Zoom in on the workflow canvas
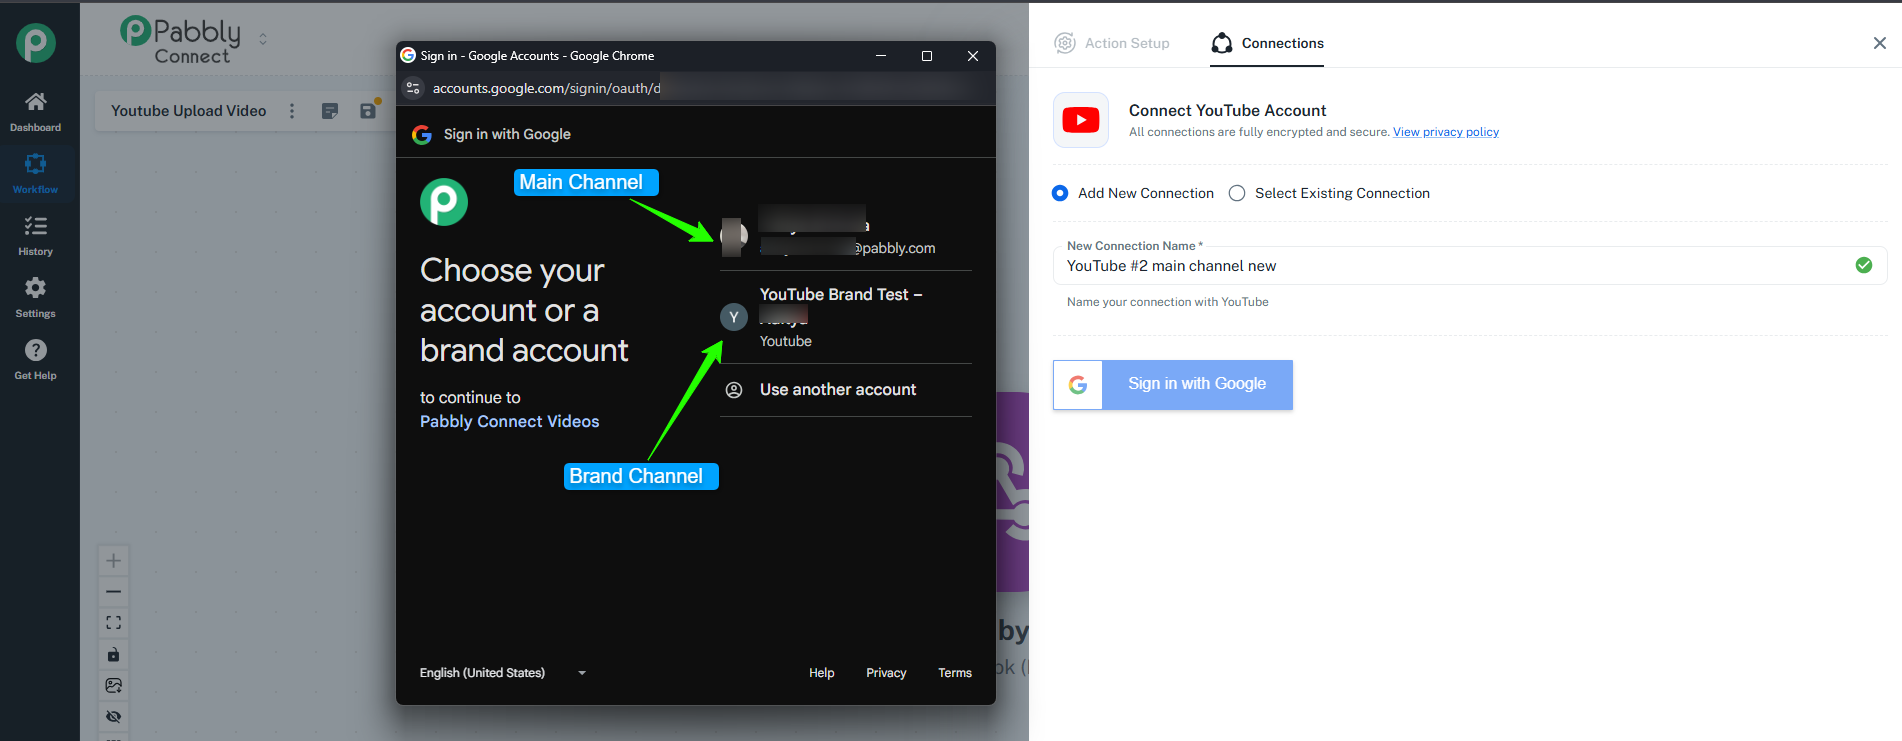This screenshot has width=1902, height=741. coord(114,561)
